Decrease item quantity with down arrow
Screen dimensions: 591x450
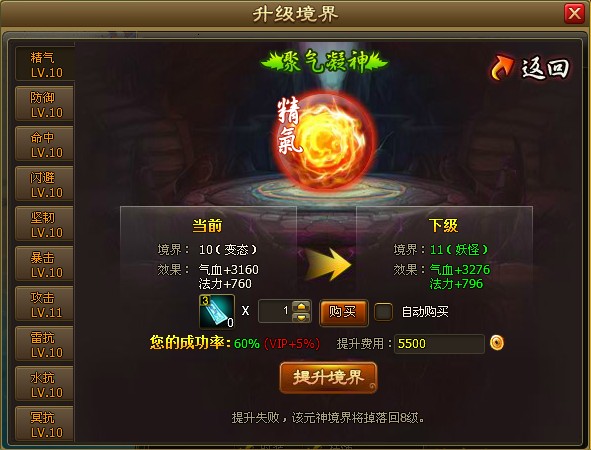click(x=301, y=317)
